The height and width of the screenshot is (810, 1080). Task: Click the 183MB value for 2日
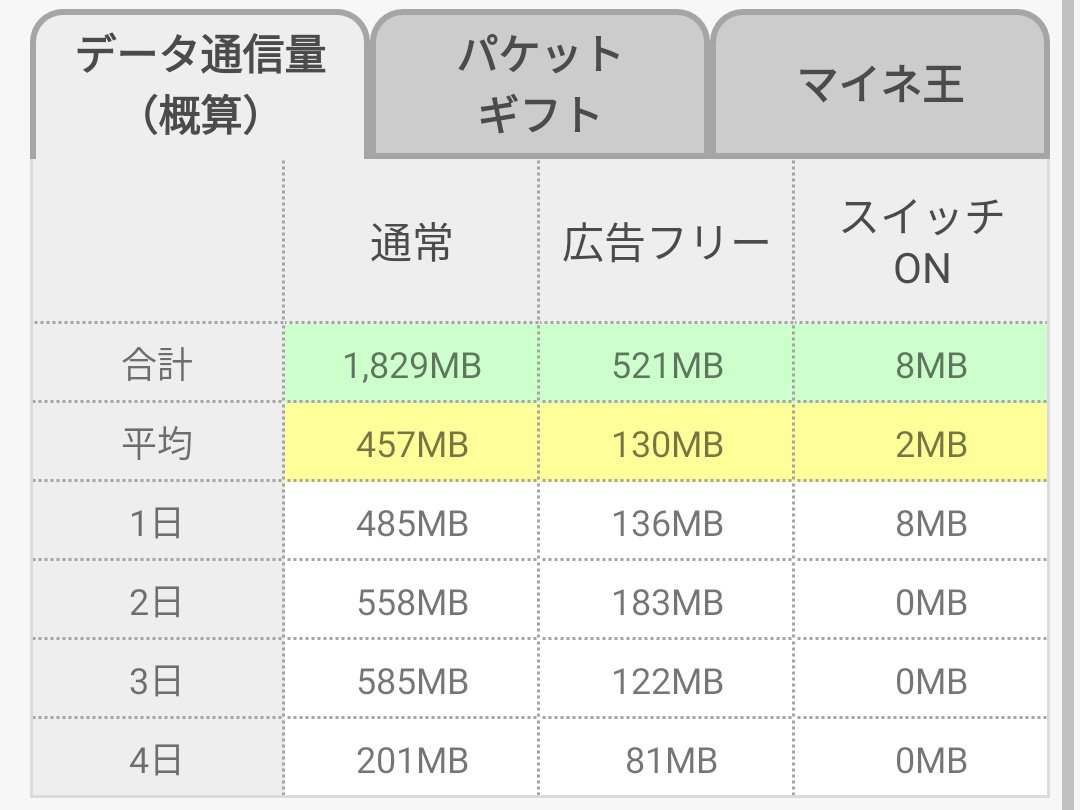(x=666, y=601)
